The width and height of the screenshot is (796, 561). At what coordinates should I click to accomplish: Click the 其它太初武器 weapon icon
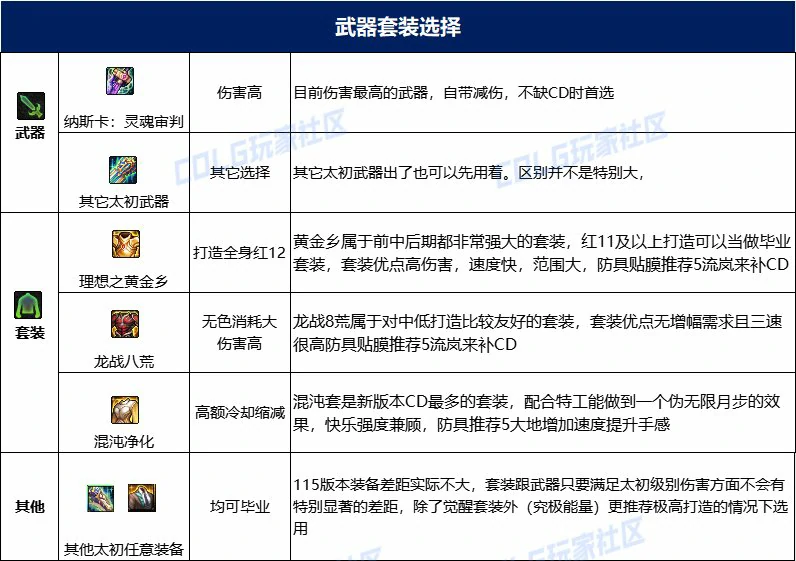point(123,170)
